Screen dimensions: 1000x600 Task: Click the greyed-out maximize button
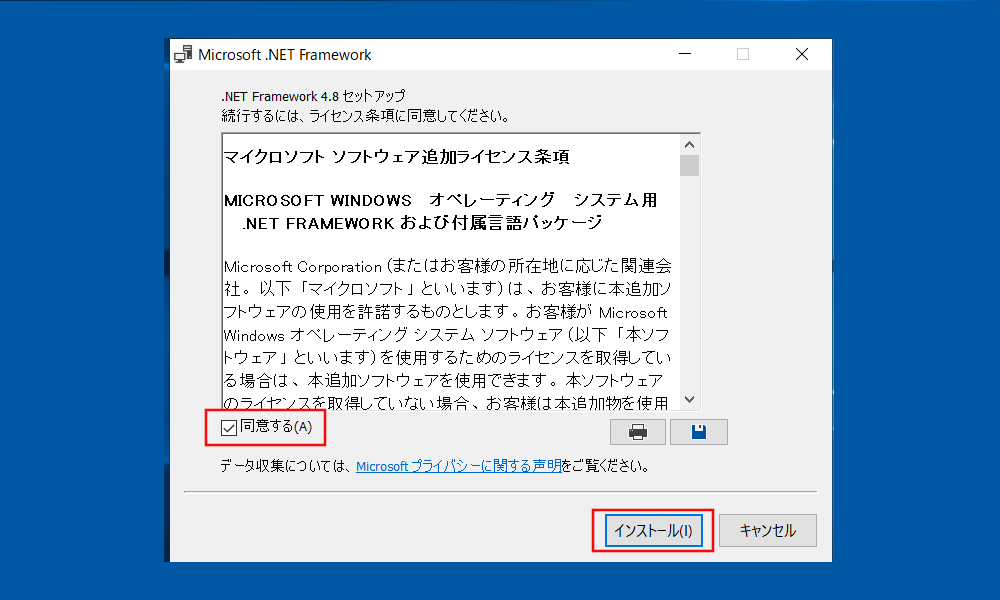[x=743, y=55]
